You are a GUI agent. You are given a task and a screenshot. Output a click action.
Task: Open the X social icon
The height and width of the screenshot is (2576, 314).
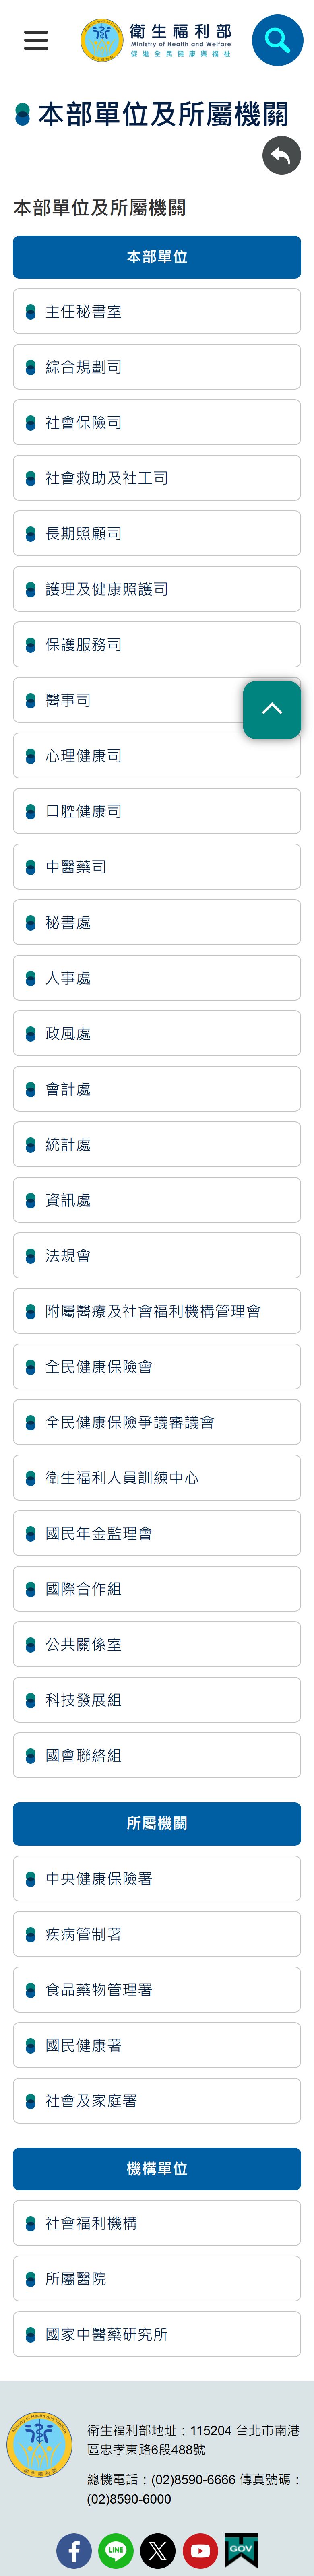[157, 2550]
